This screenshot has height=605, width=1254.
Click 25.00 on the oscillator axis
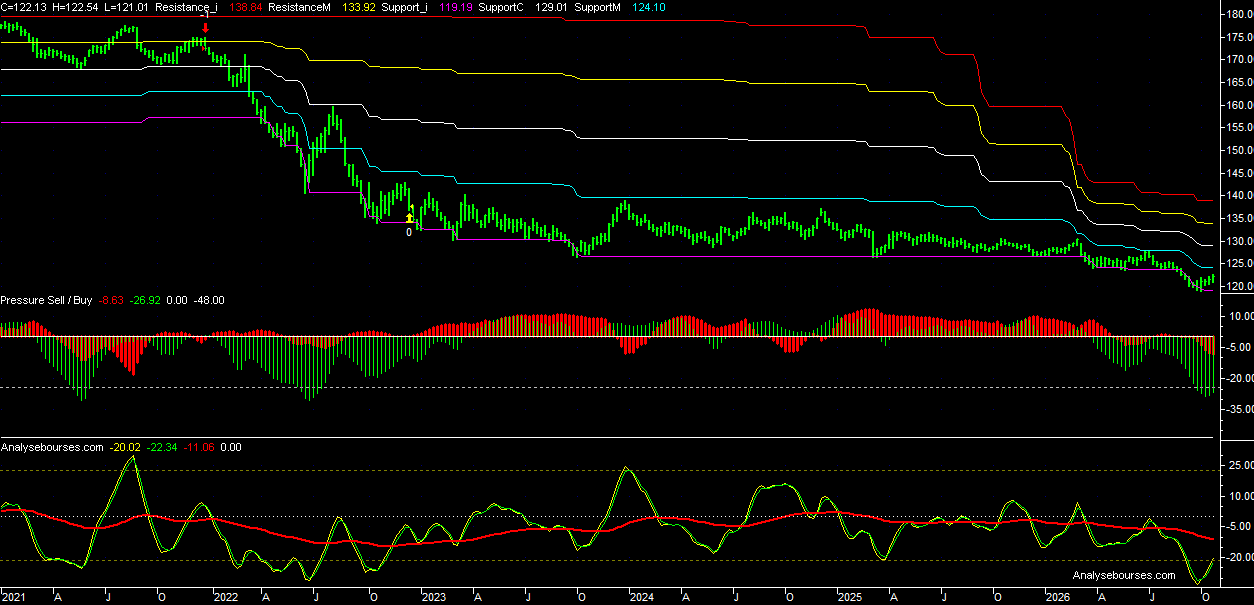point(1239,465)
